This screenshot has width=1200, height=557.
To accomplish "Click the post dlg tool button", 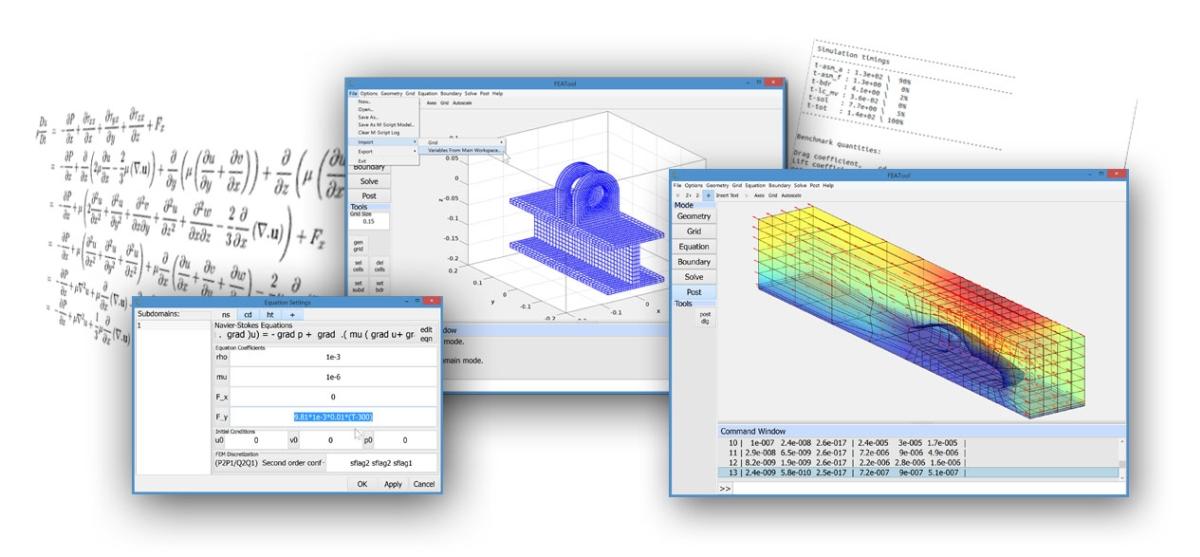I will 704,319.
